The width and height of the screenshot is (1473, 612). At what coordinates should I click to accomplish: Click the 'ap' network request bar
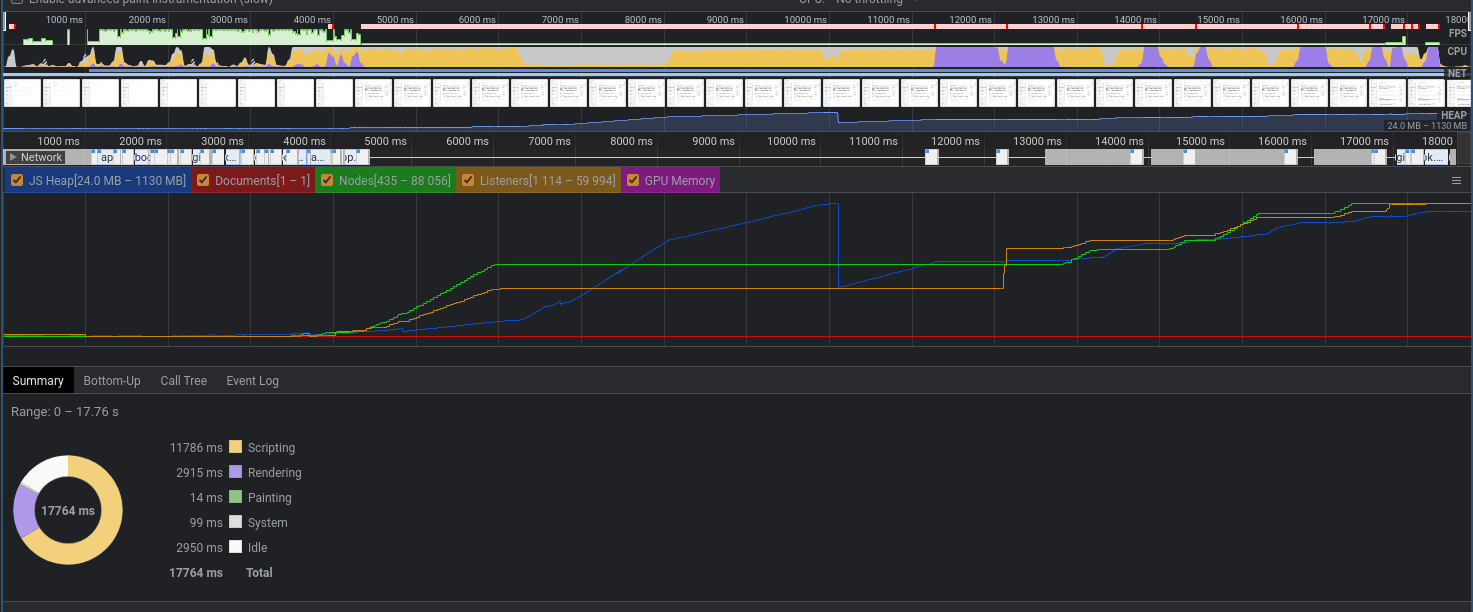[107, 157]
